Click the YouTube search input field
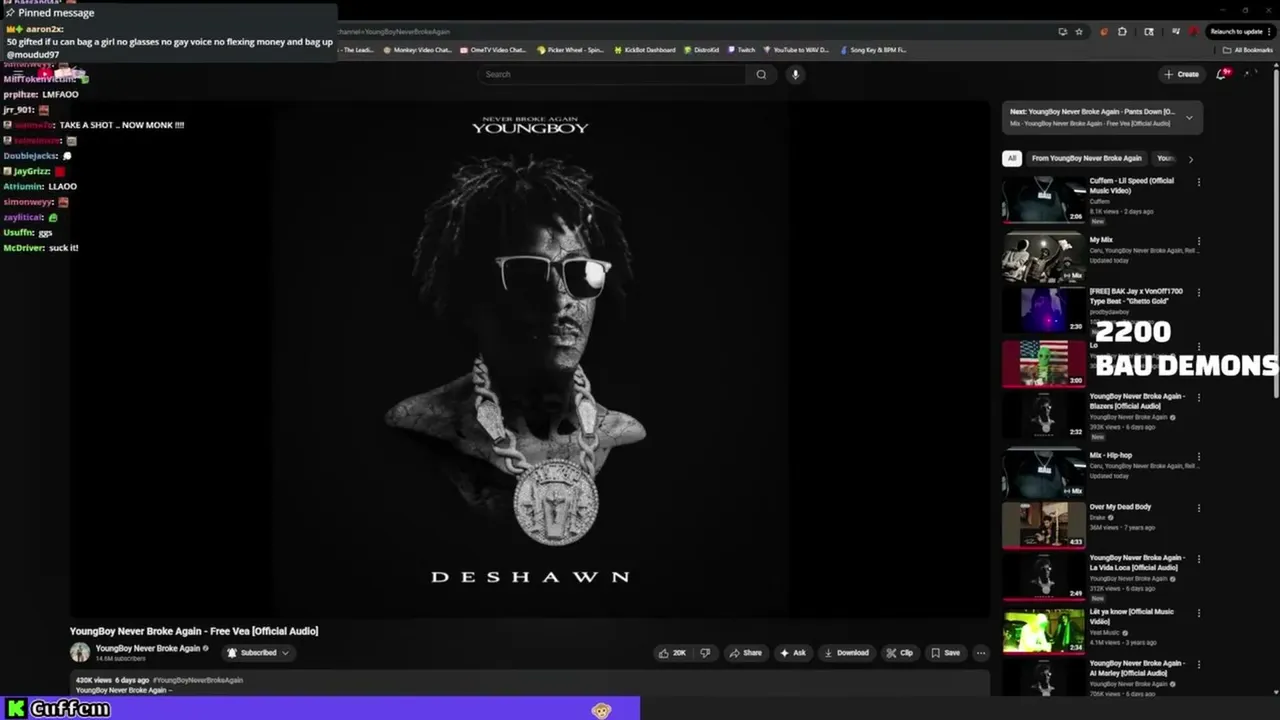Screen dimensions: 1280x720 pos(612,74)
